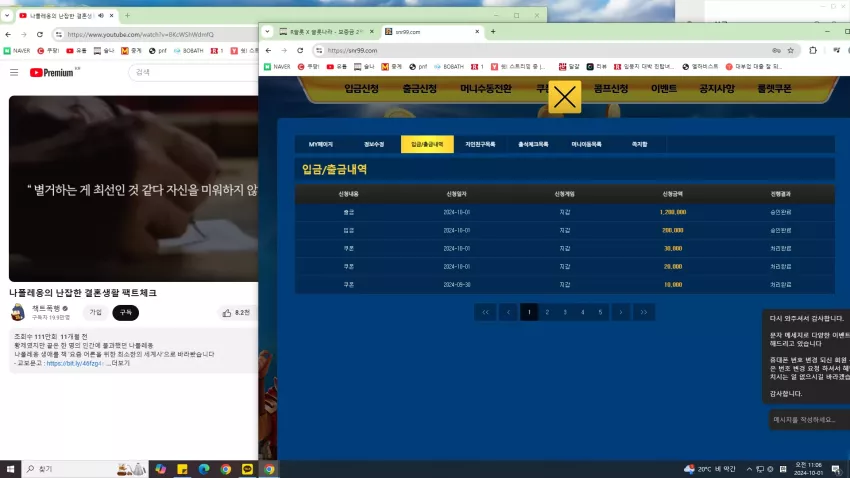Select current pagination page 1
This screenshot has height=478, width=850.
click(x=529, y=312)
